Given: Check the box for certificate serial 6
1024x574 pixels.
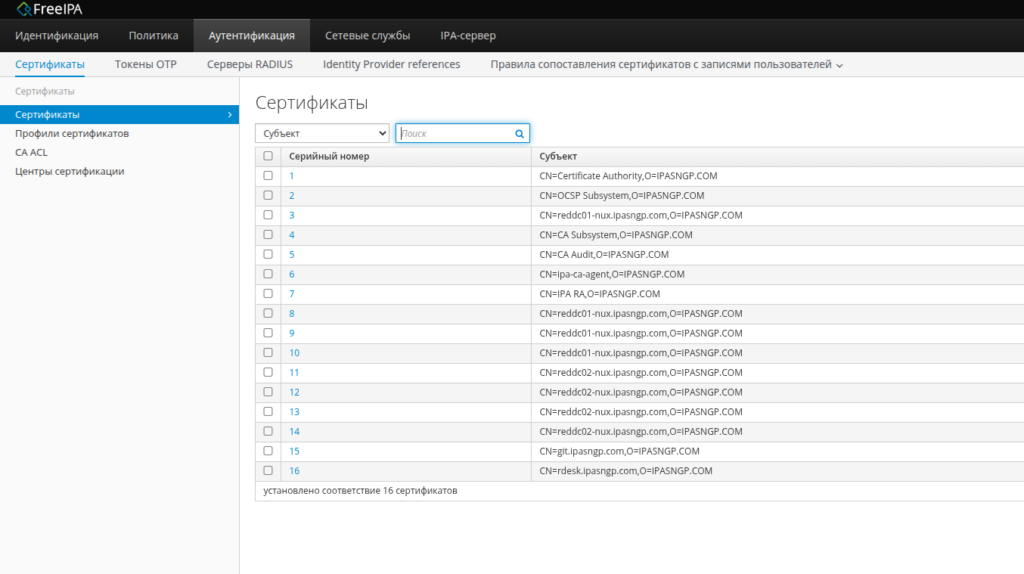Looking at the screenshot, I should tap(268, 274).
